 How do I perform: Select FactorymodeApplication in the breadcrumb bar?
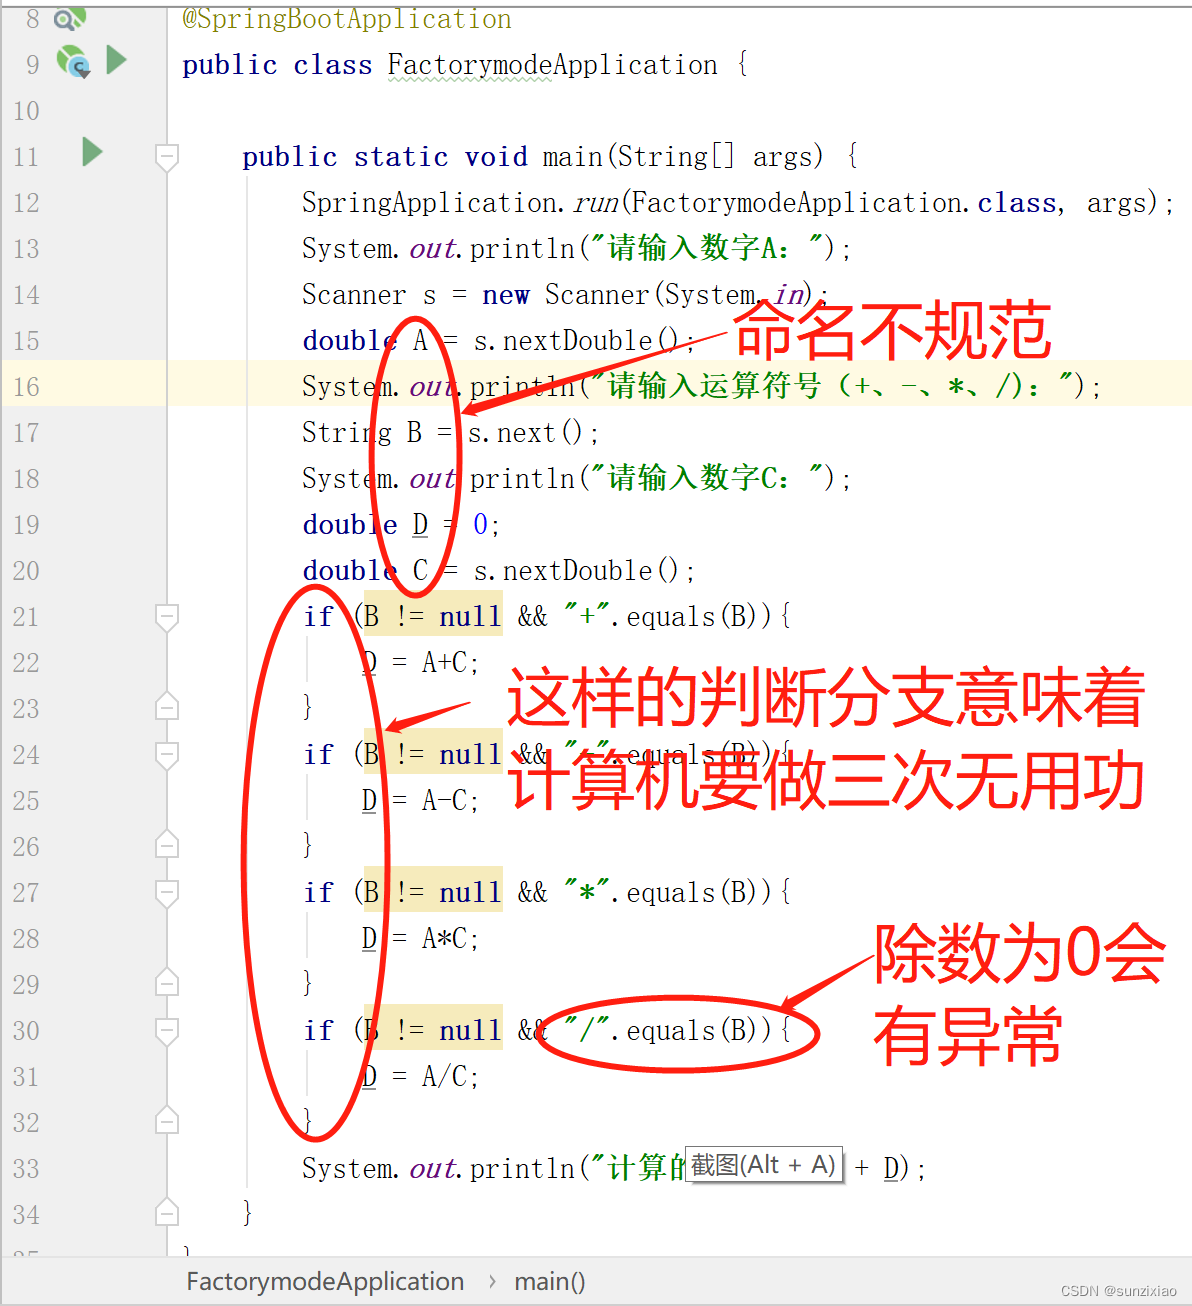point(325,1281)
